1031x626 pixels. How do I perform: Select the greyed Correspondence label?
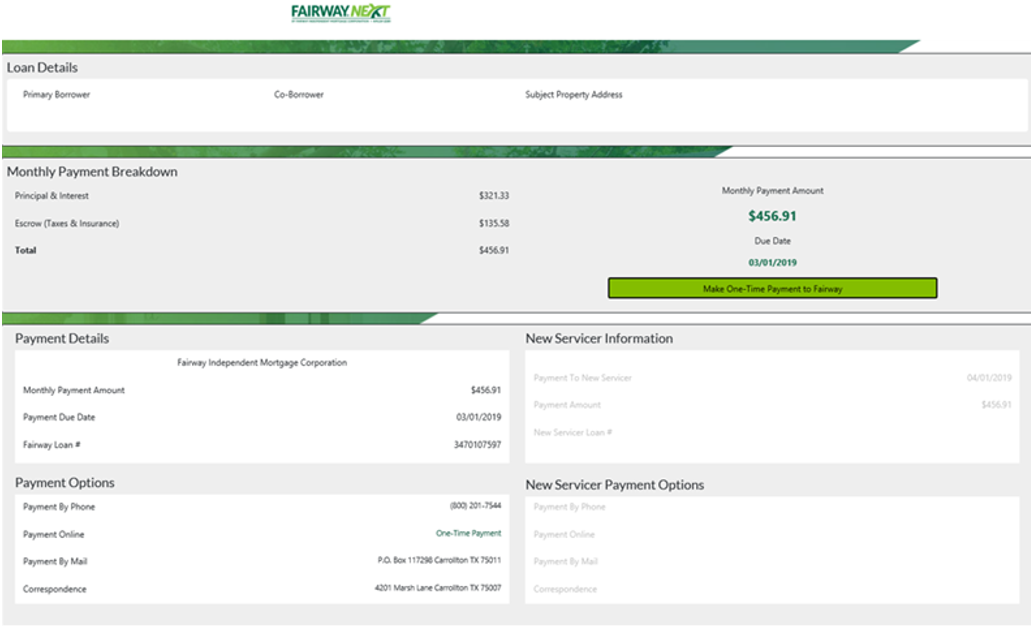565,589
